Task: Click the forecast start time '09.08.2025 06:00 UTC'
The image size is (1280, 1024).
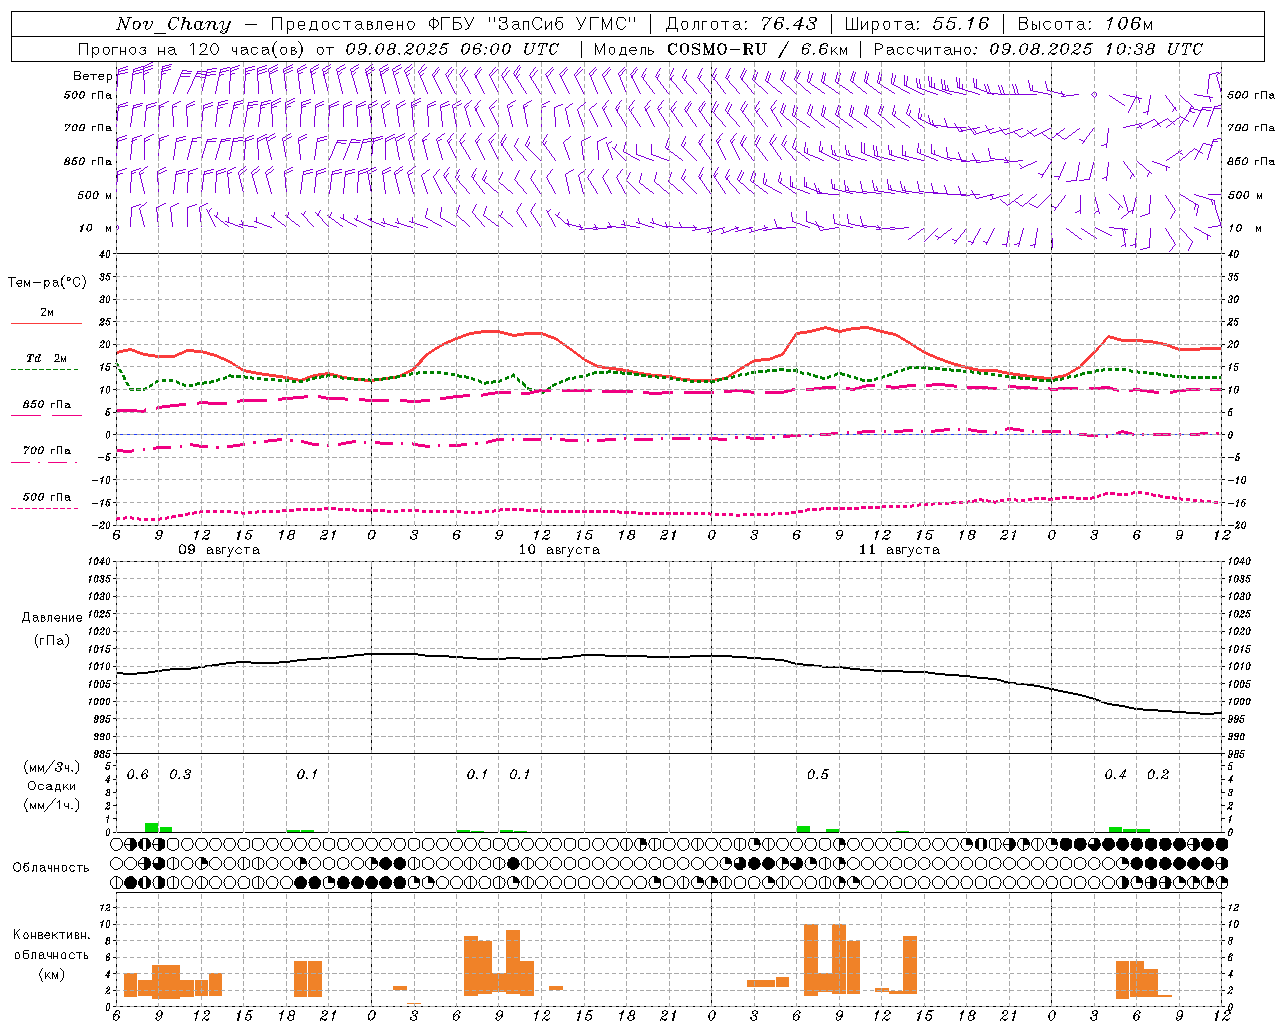Action: pos(452,49)
